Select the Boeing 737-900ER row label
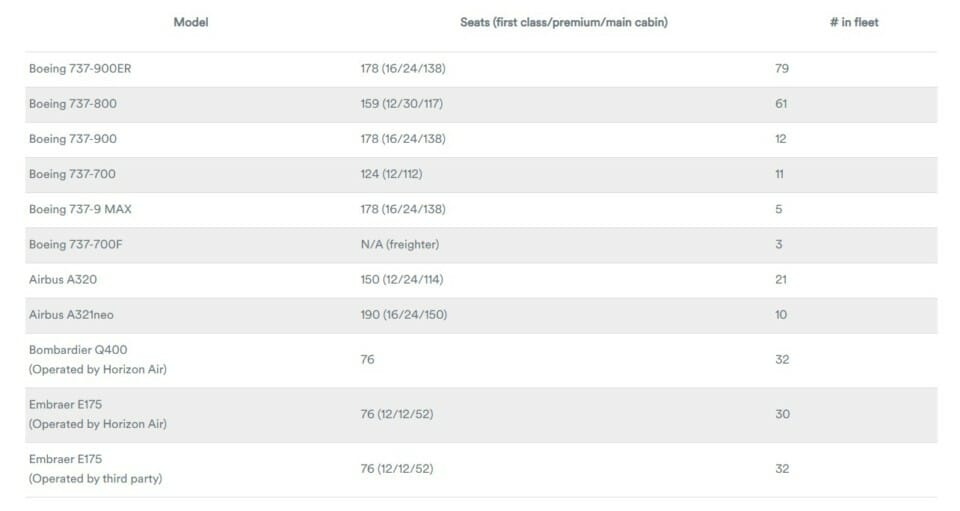Screen dimensions: 960x511 point(80,69)
